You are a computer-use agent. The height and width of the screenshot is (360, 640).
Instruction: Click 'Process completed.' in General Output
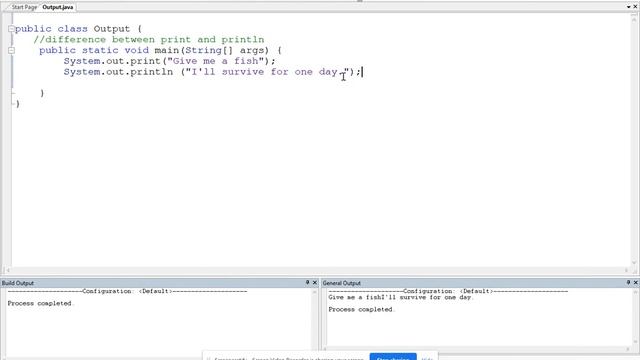tap(361, 309)
